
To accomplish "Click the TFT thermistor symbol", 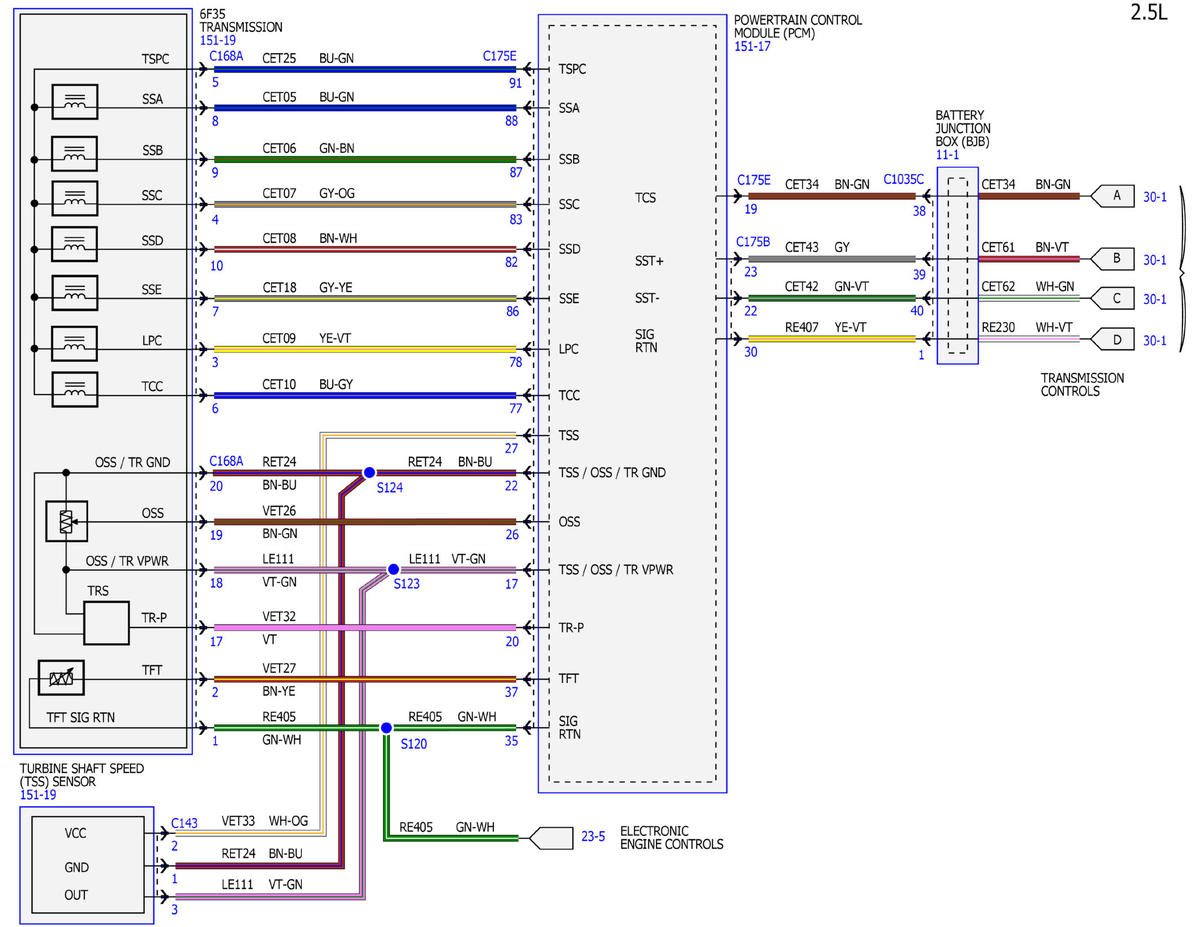I will tap(62, 679).
